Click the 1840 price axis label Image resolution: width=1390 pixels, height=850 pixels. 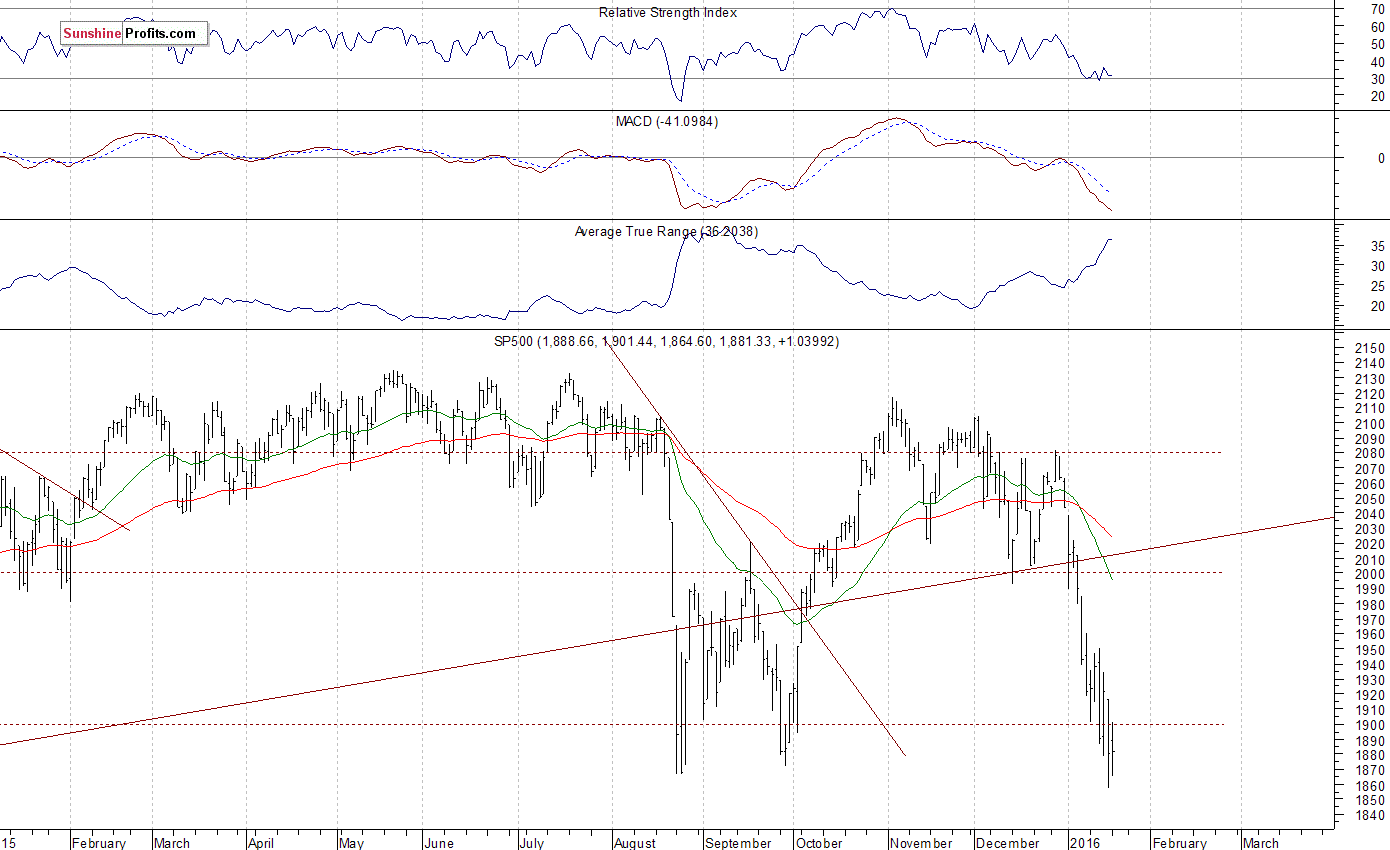coord(1370,816)
